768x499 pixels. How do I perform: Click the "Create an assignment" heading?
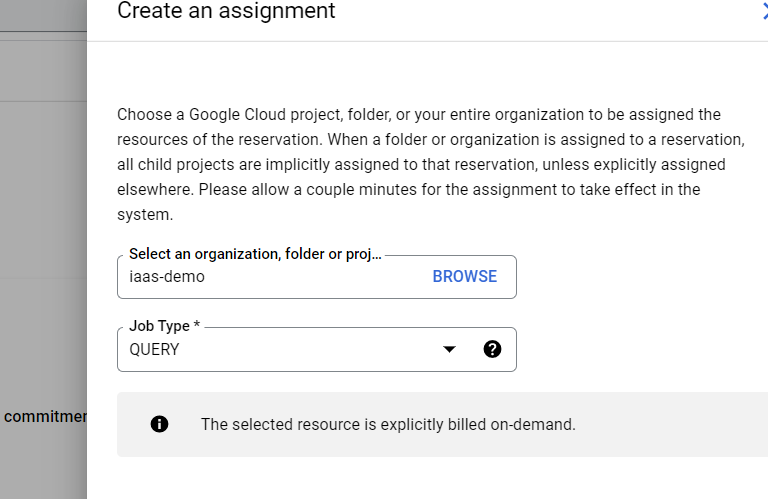[226, 12]
